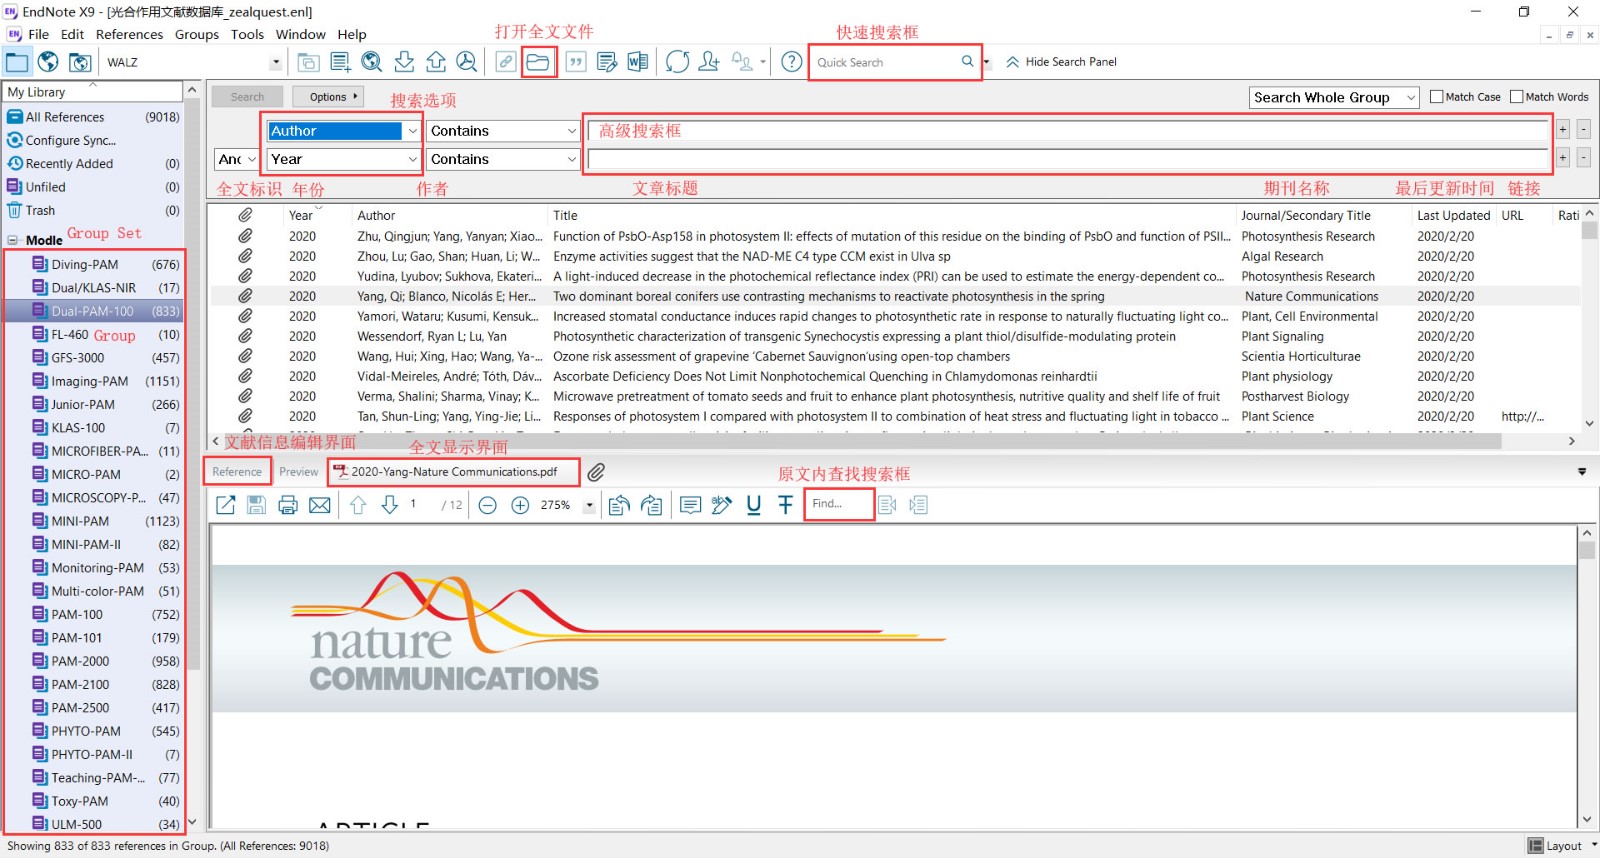Select the PDF underline text tool
This screenshot has height=858, width=1600.
[x=754, y=505]
